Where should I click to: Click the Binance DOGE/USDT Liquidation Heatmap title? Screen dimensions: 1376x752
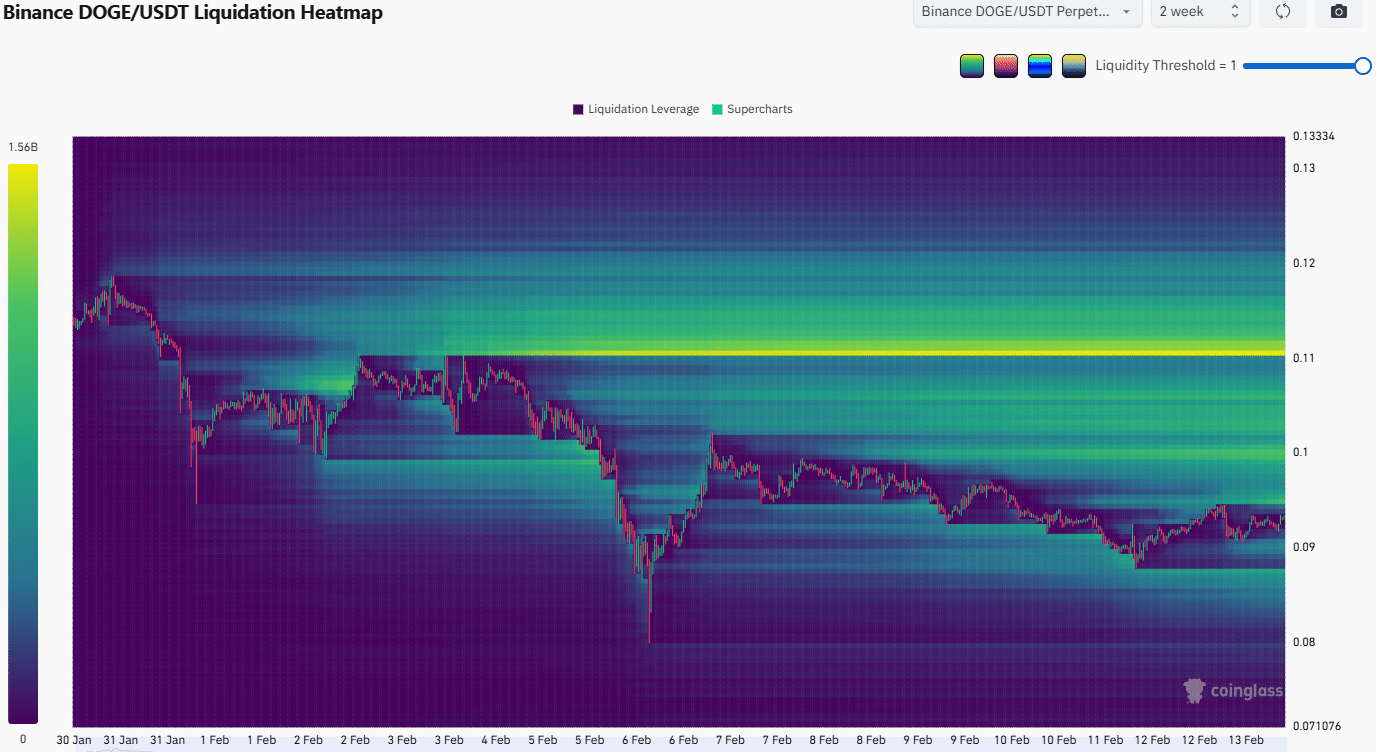pyautogui.click(x=193, y=13)
